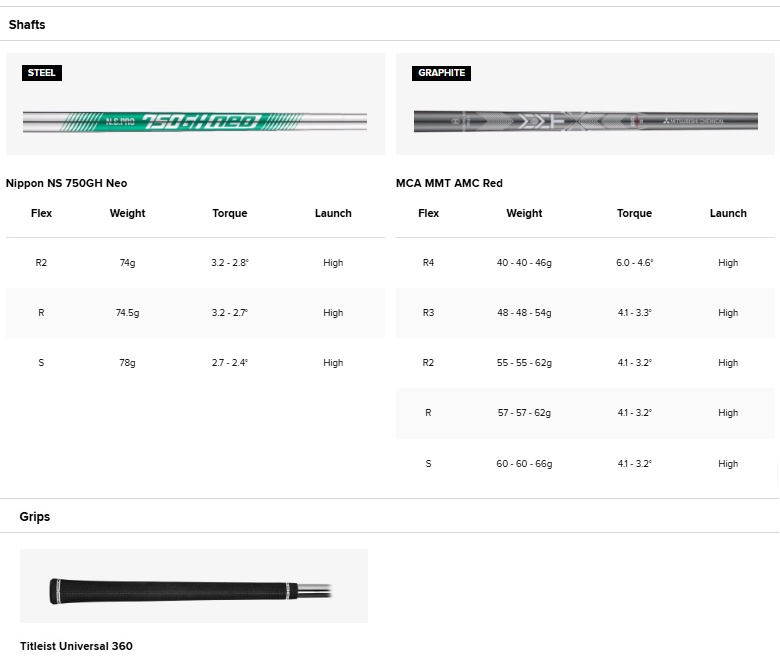Select the STEEL badge label
The width and height of the screenshot is (780, 660).
coord(42,73)
